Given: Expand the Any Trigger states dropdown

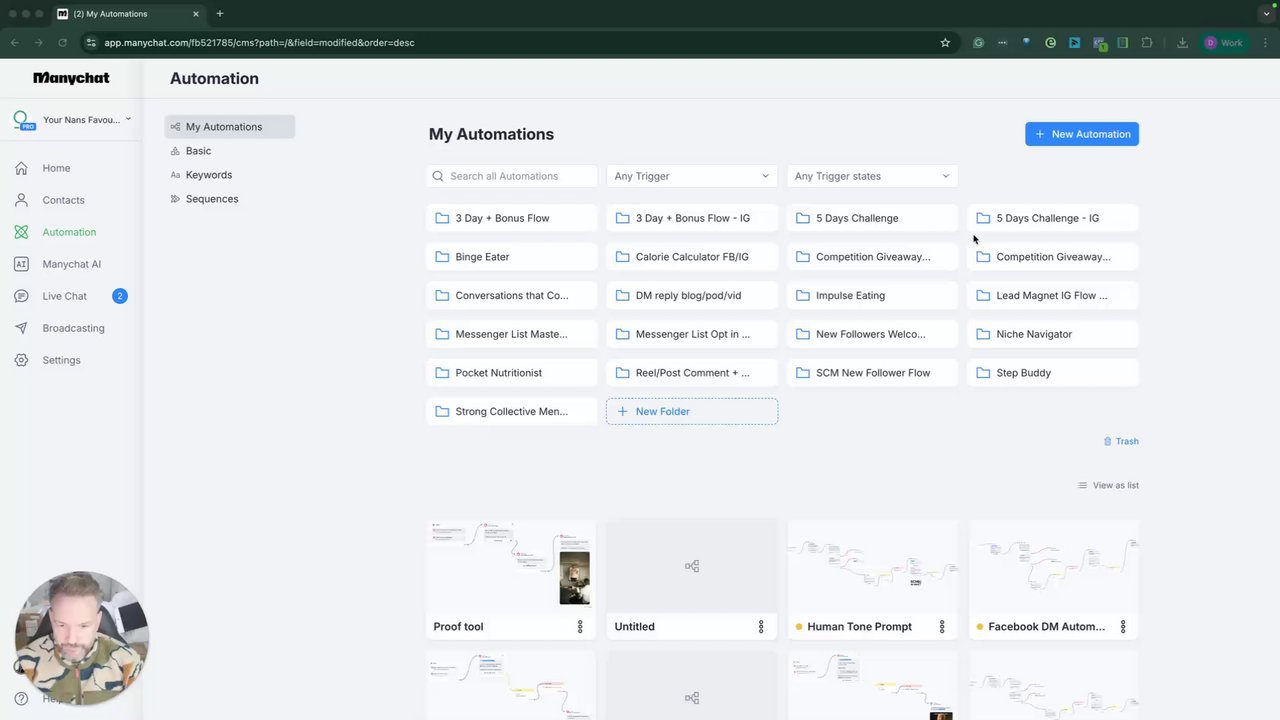Looking at the screenshot, I should point(872,176).
